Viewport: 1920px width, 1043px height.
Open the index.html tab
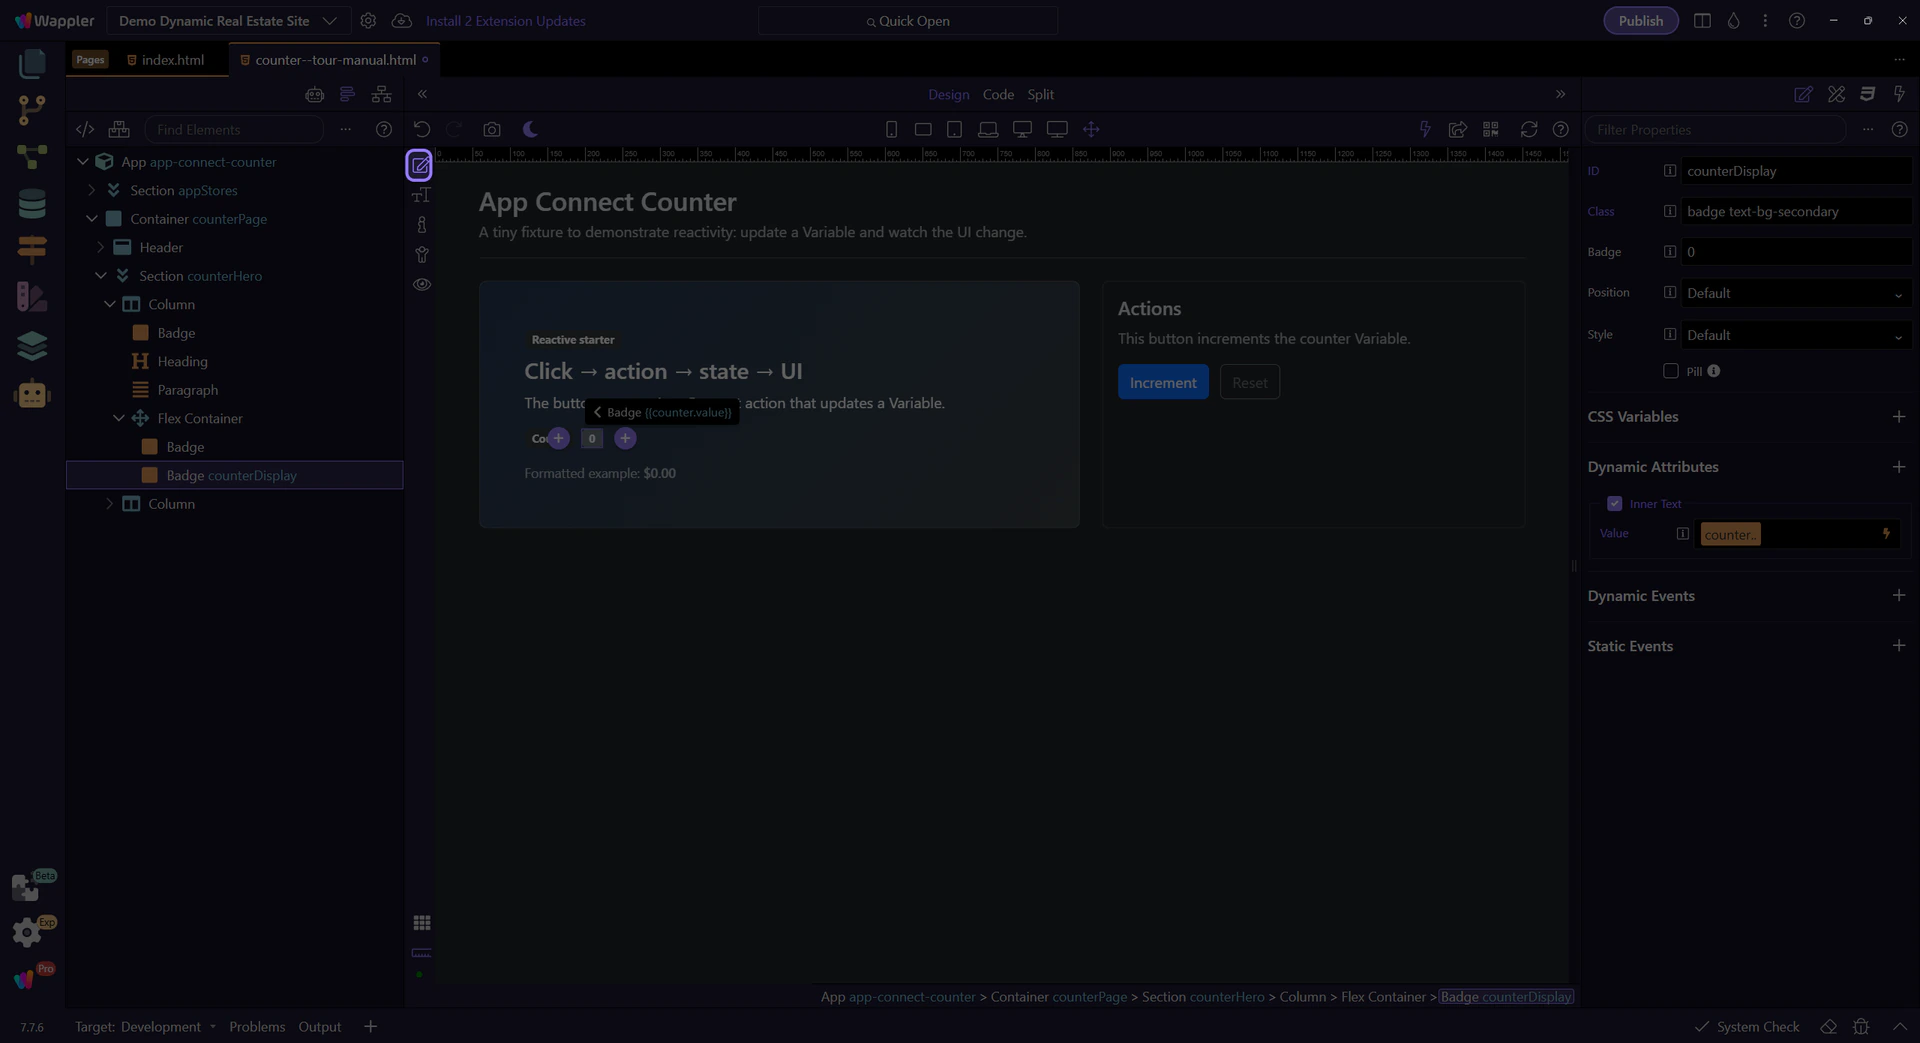(x=172, y=60)
